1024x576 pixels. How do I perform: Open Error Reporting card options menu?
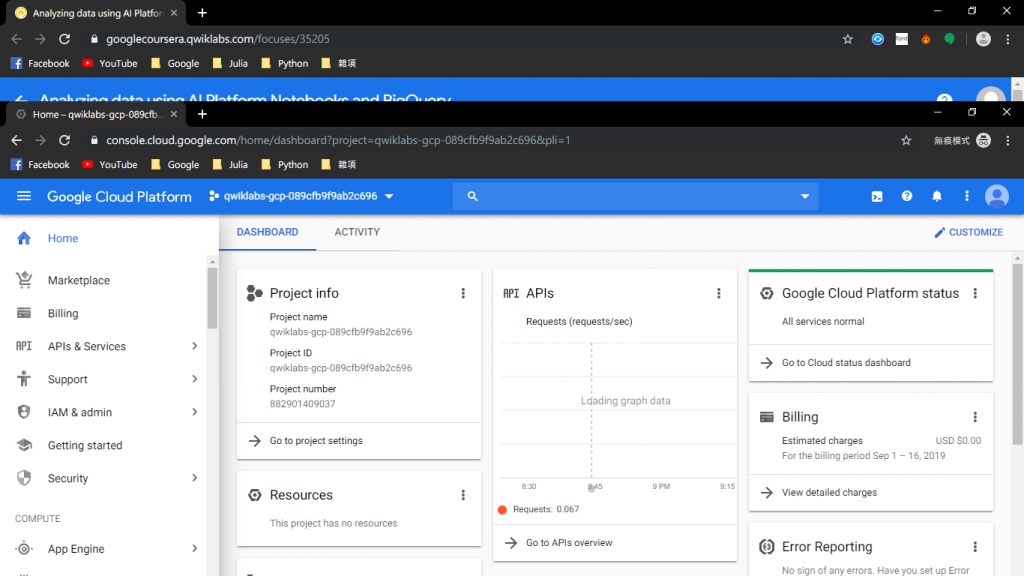(975, 547)
